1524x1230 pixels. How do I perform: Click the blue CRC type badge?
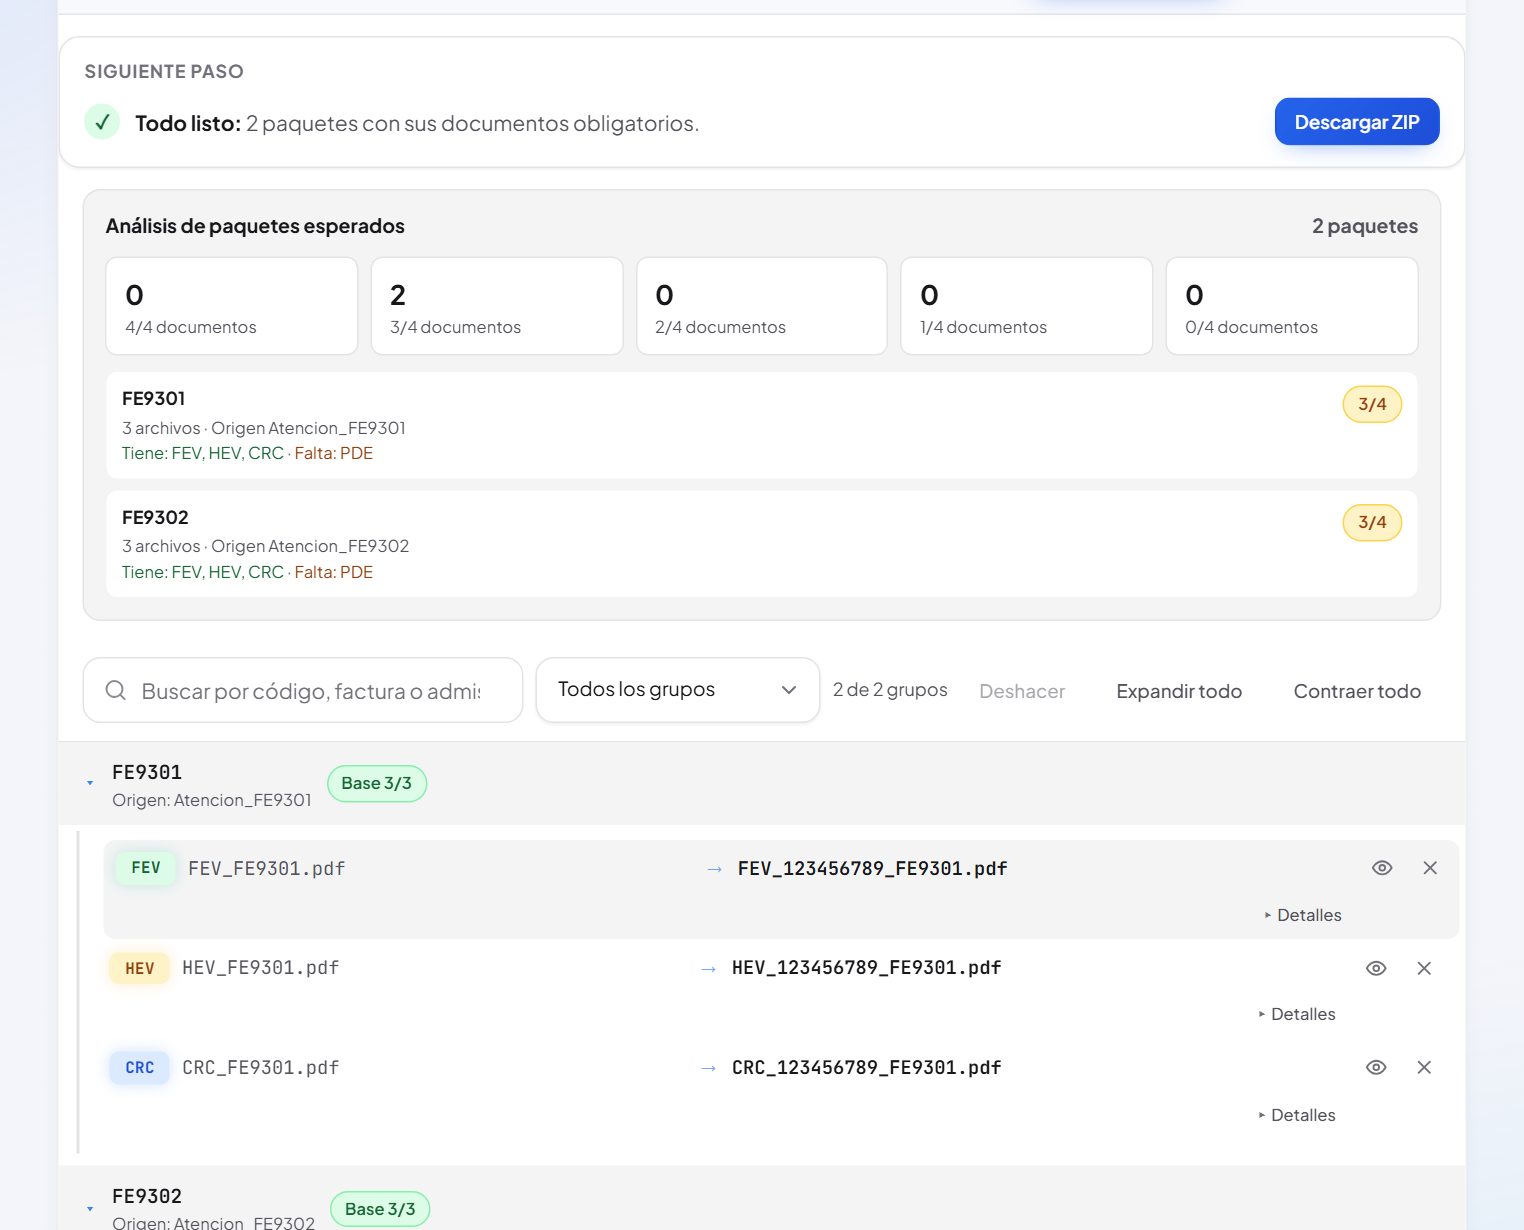(x=140, y=1068)
